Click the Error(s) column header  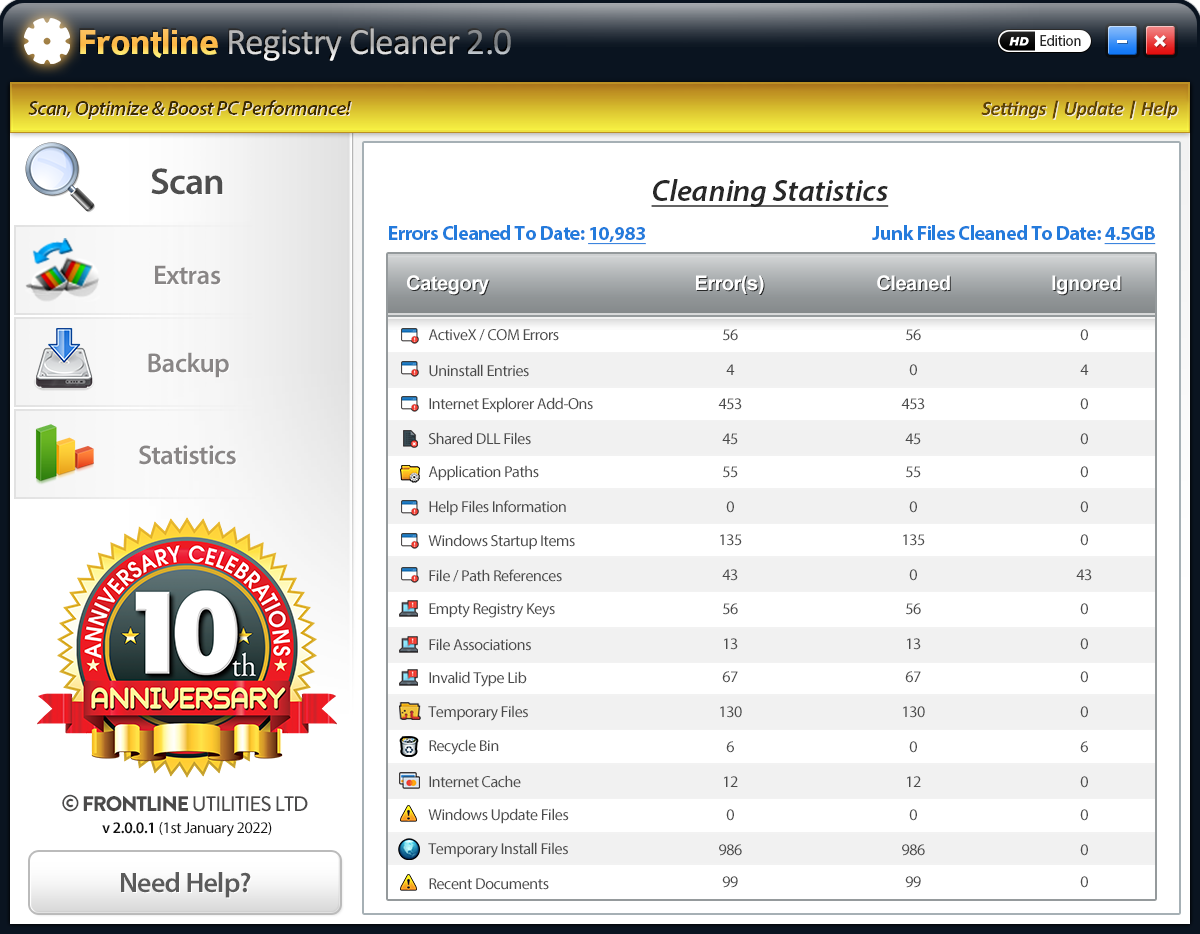729,284
